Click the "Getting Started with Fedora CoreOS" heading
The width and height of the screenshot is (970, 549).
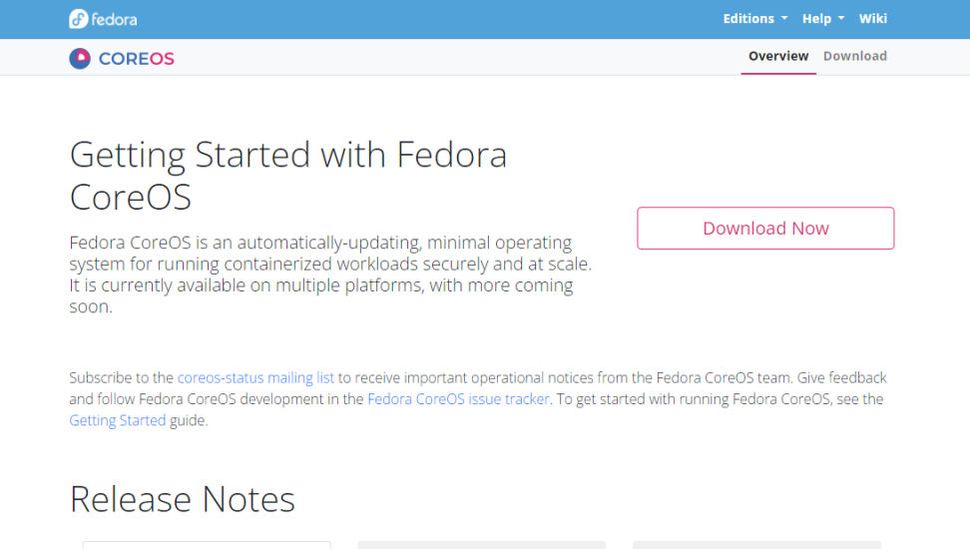pyautogui.click(x=288, y=175)
